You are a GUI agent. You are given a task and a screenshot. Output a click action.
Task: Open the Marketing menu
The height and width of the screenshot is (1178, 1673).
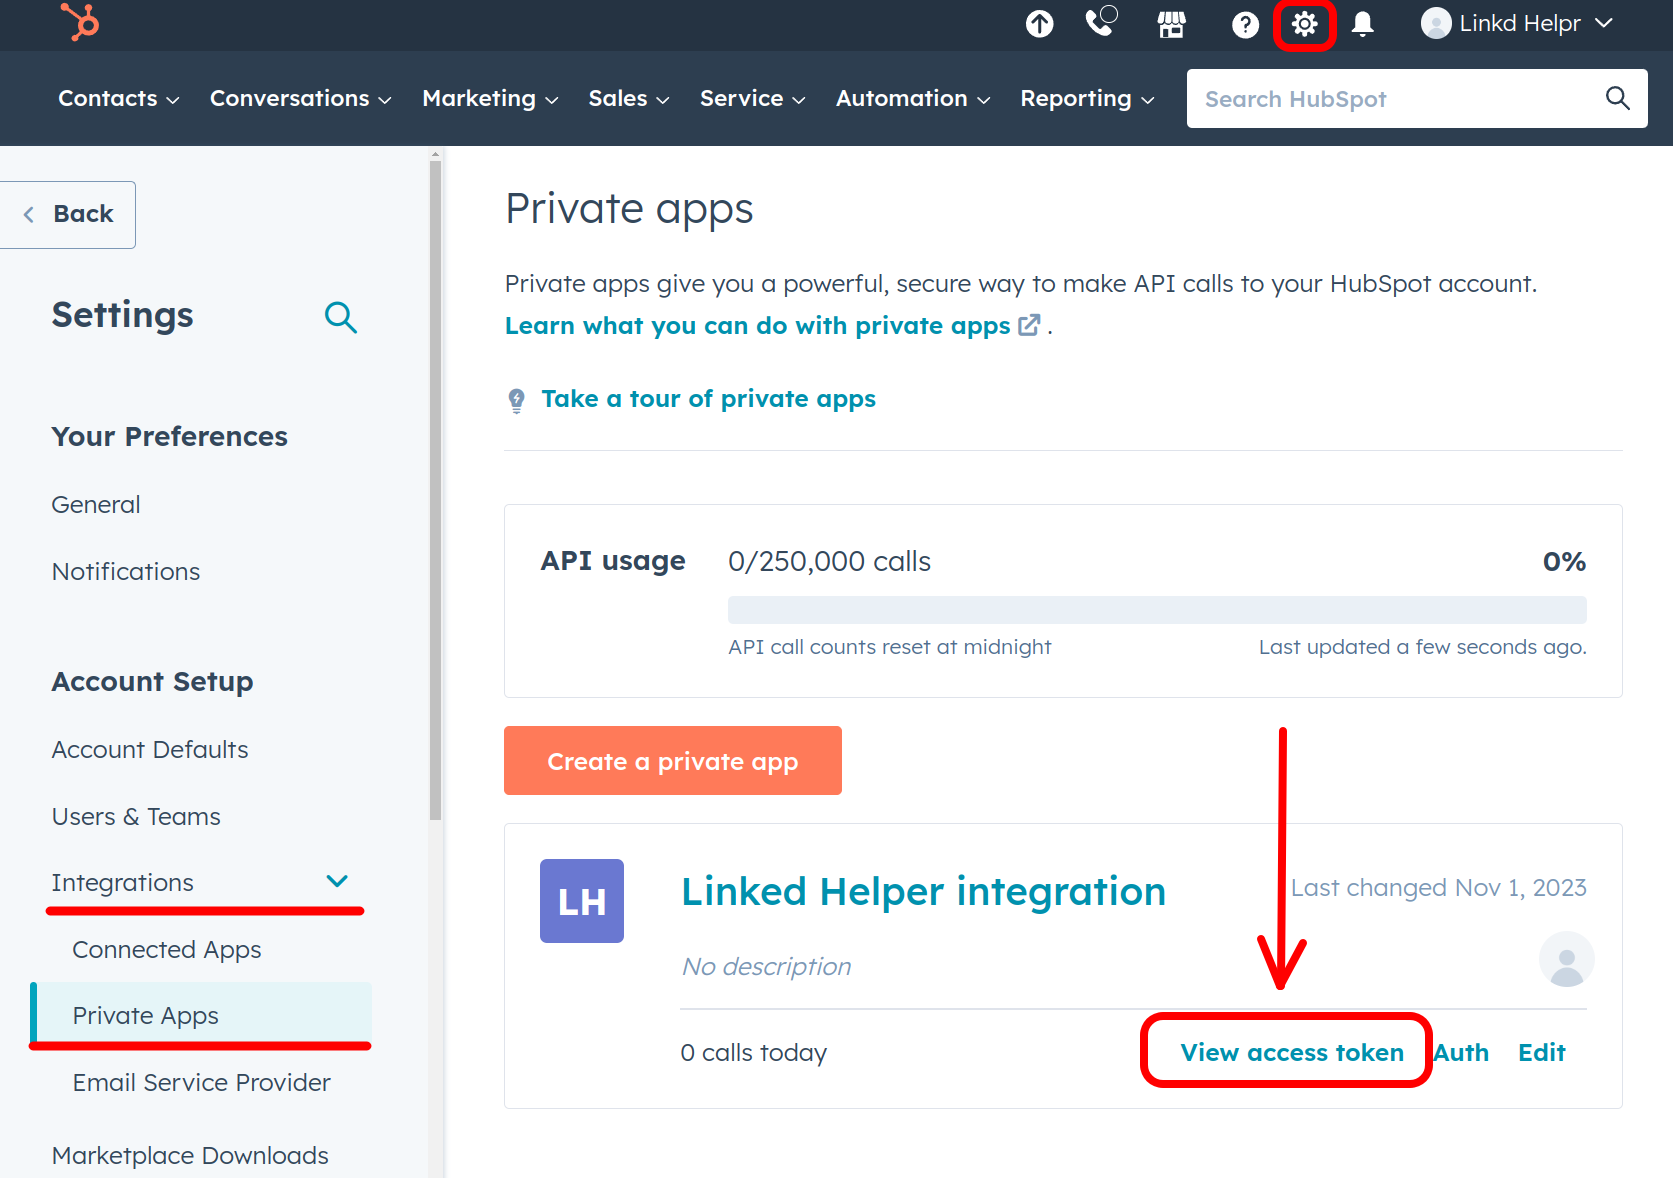(490, 98)
